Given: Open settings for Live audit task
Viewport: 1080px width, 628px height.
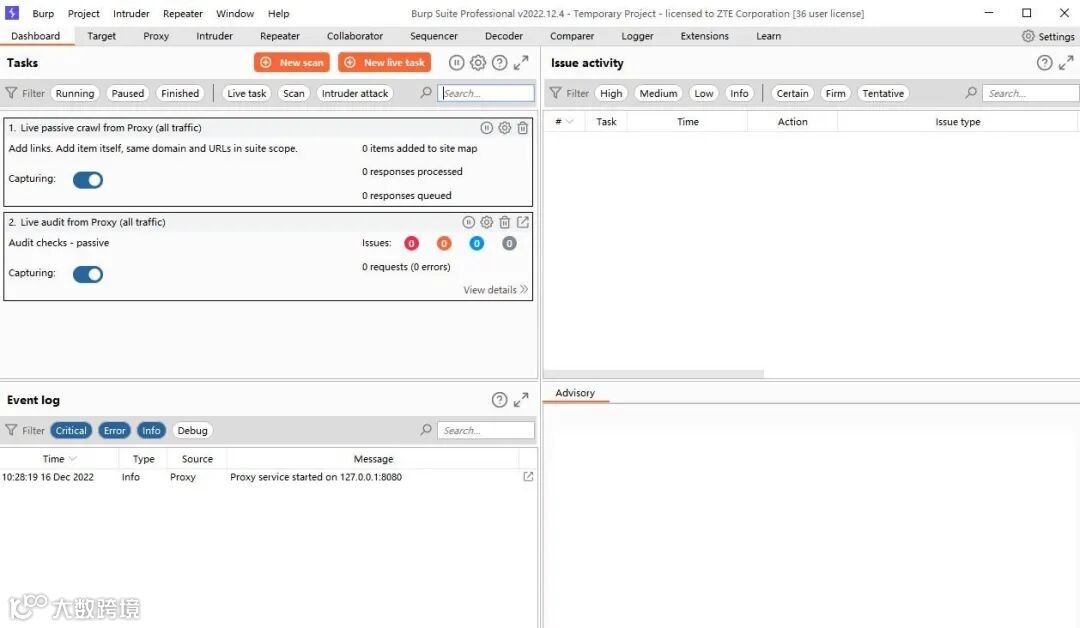Looking at the screenshot, I should click(486, 222).
